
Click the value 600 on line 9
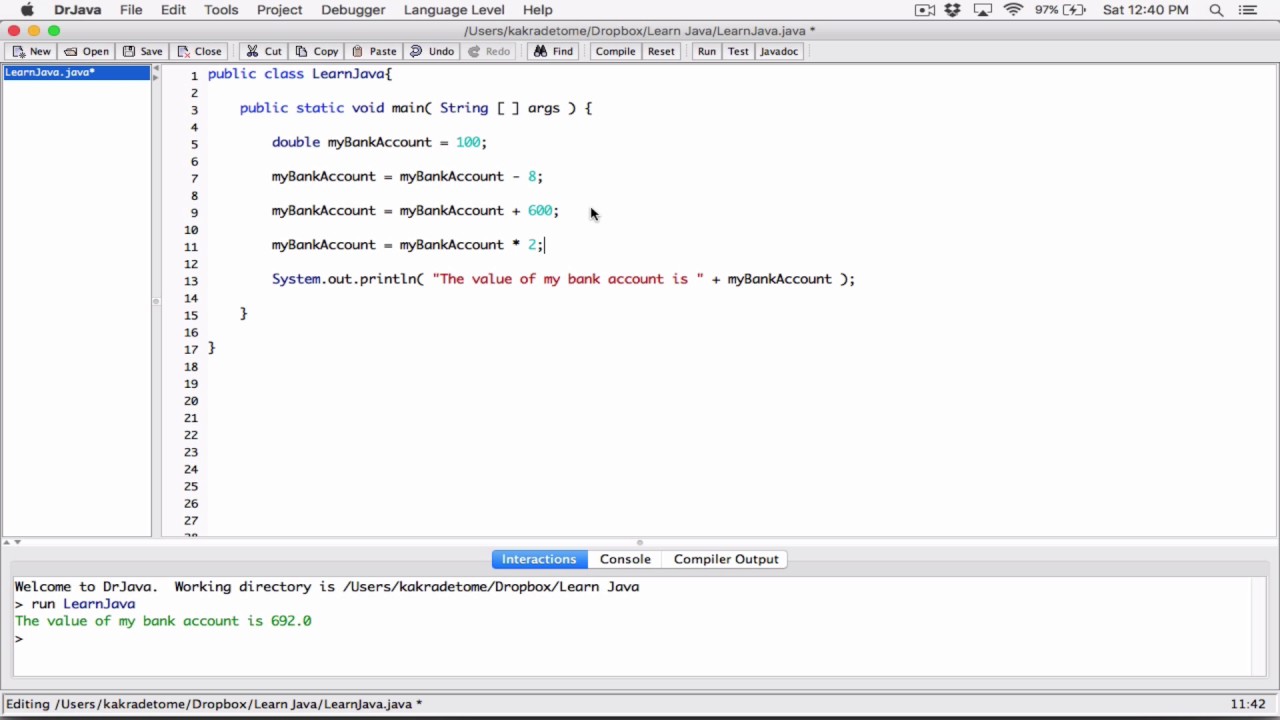tap(540, 210)
